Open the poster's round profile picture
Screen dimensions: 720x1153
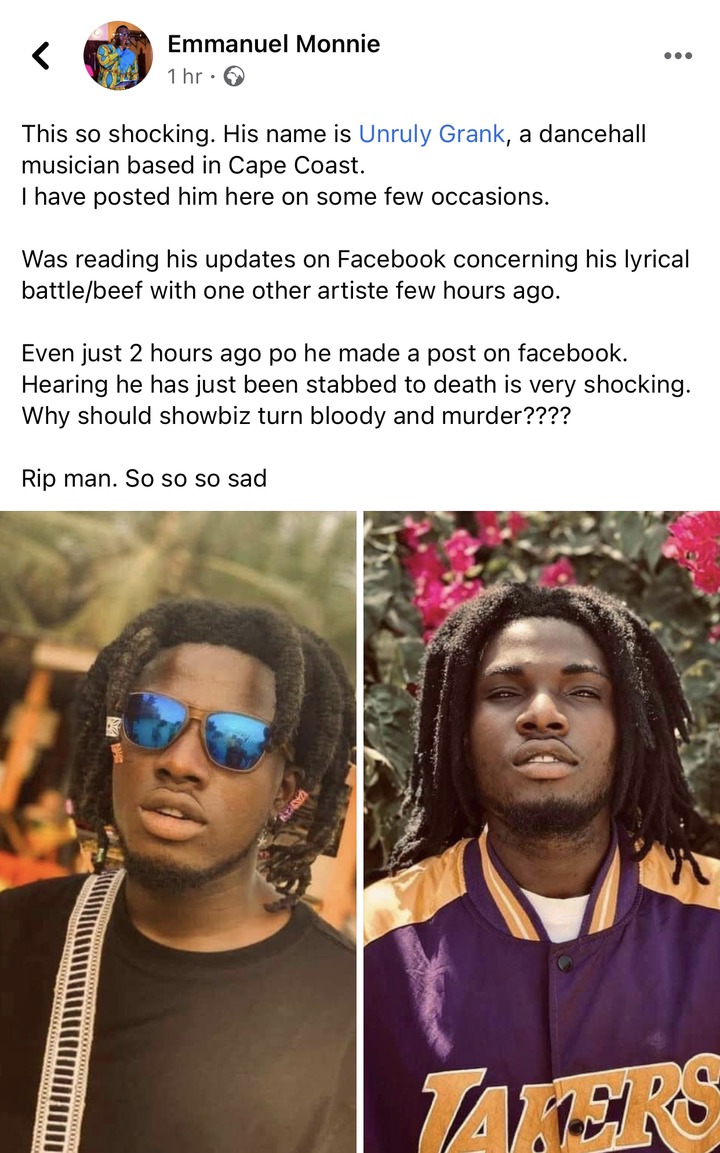click(118, 56)
